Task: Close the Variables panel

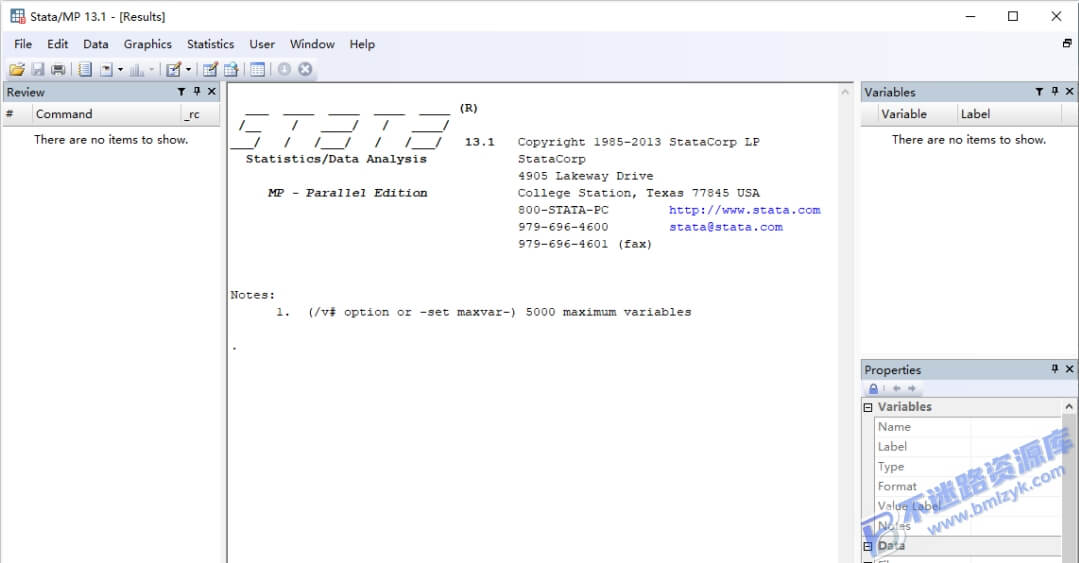Action: click(x=1069, y=92)
